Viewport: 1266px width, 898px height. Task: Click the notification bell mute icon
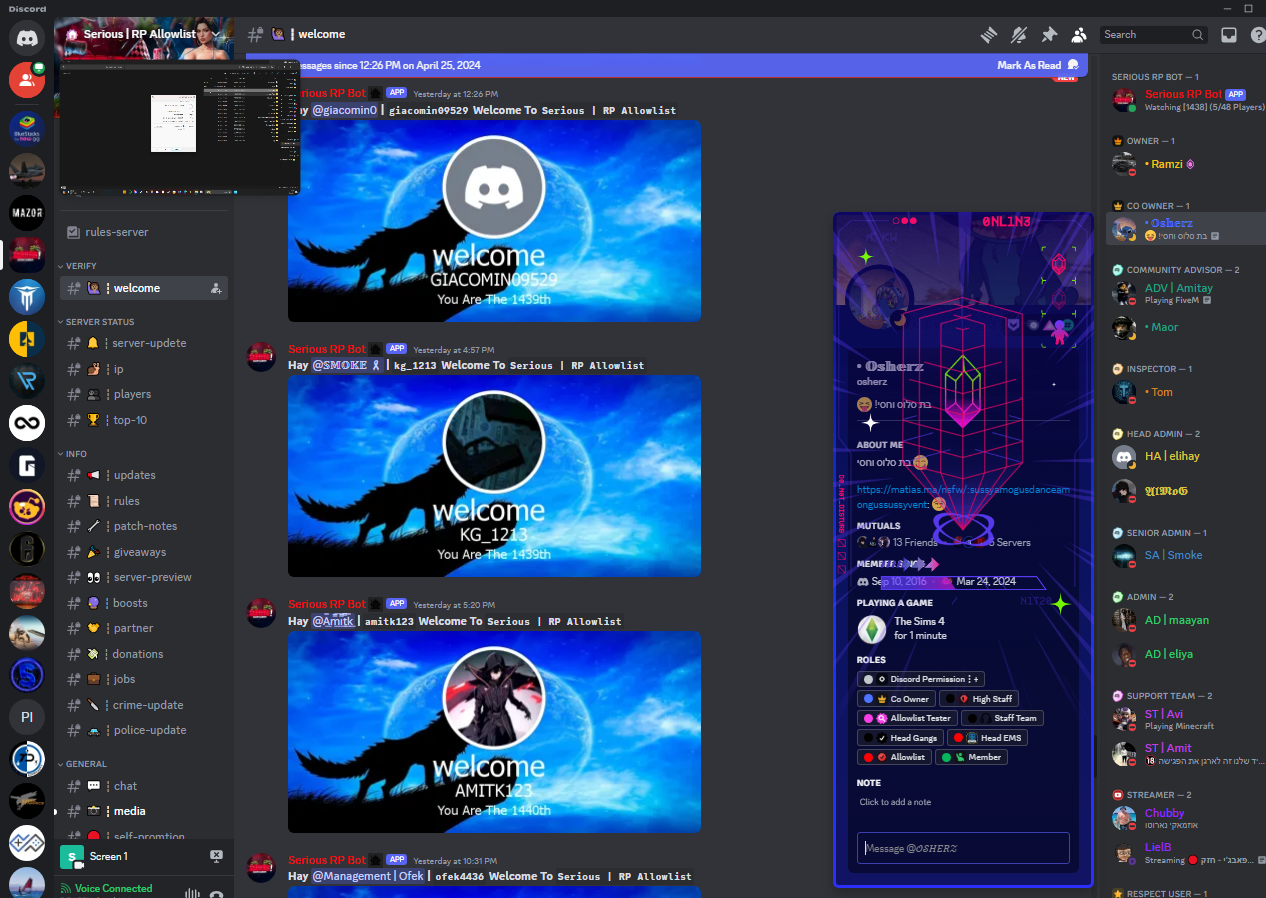pyautogui.click(x=1019, y=35)
